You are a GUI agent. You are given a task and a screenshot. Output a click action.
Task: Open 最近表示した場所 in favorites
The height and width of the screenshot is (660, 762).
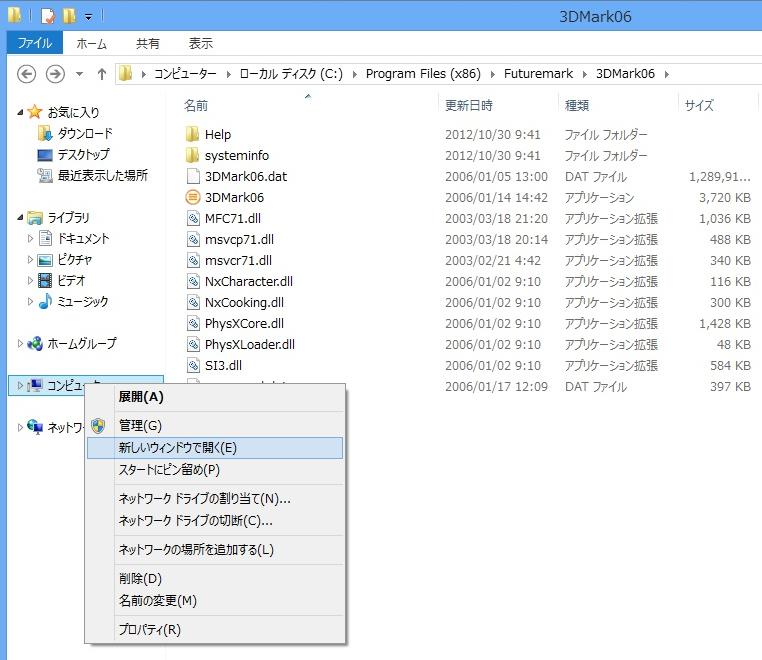click(103, 175)
